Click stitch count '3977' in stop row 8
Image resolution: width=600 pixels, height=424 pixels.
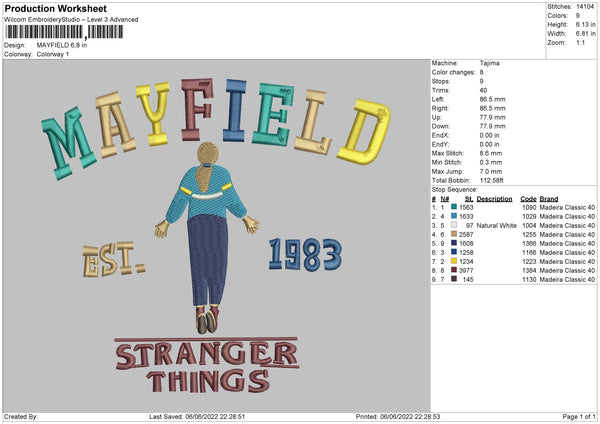pos(466,271)
